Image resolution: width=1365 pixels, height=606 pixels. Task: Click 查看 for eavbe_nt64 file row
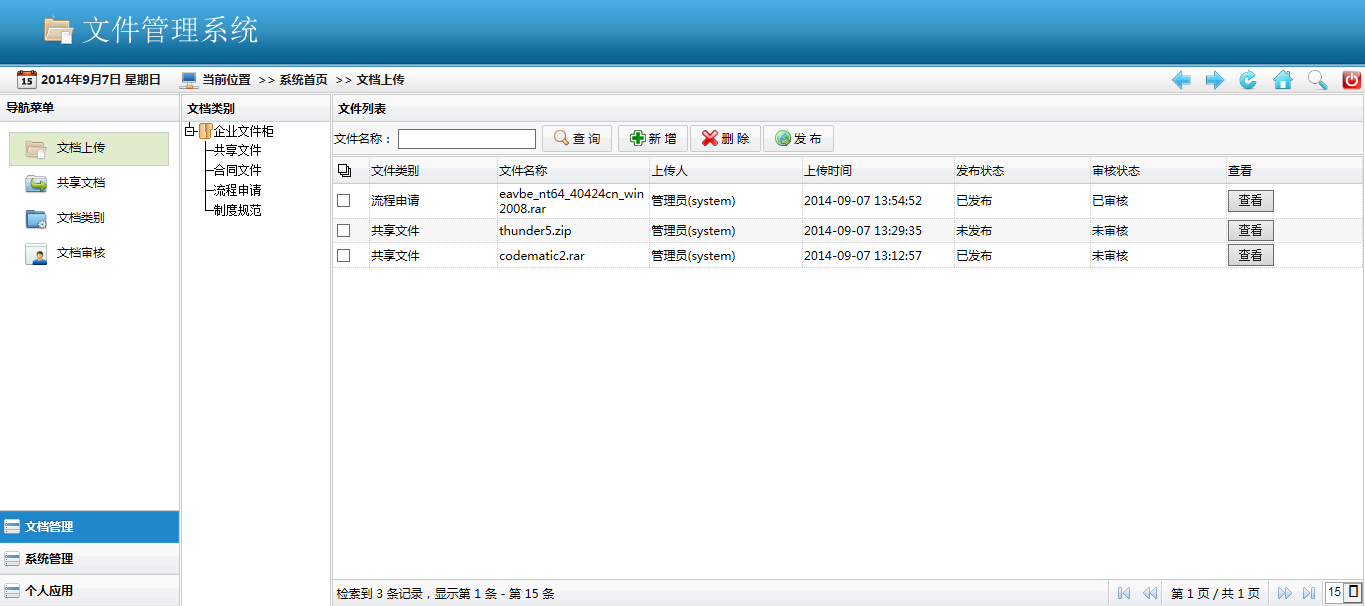pos(1250,200)
